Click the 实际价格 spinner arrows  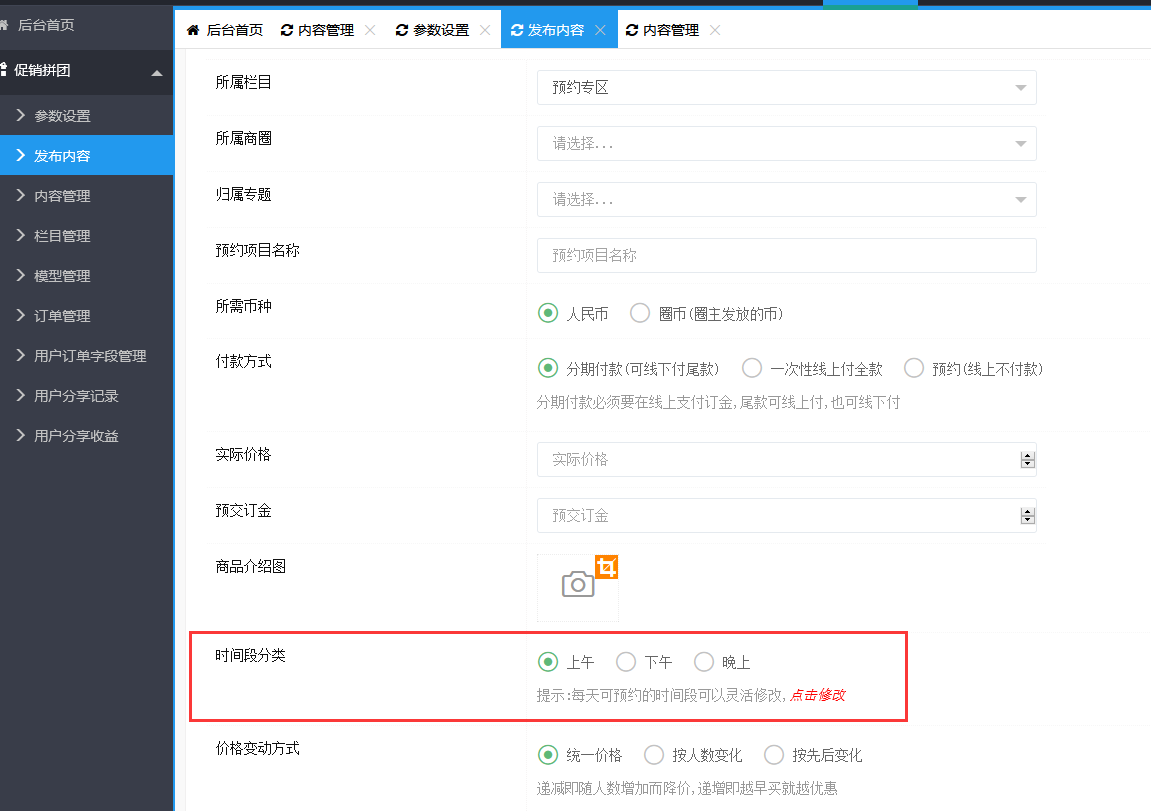[x=1026, y=460]
